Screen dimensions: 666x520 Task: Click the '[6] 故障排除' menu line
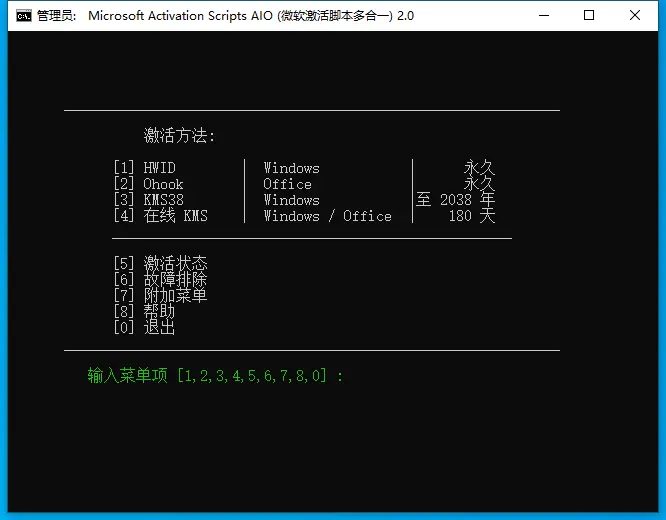point(160,280)
